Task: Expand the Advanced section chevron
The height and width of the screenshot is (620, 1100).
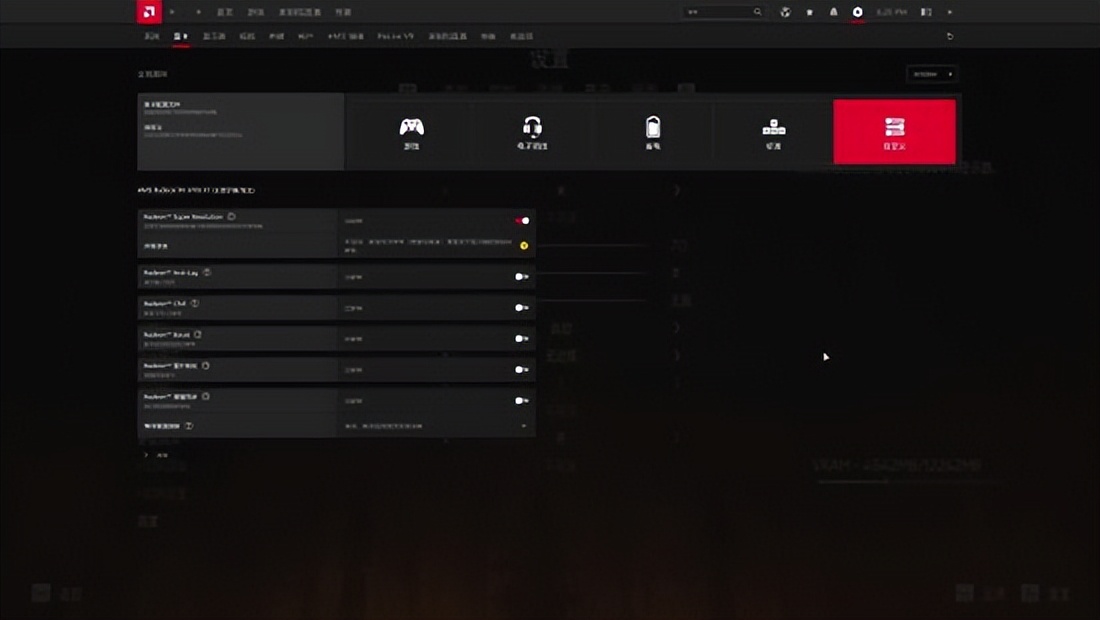Action: point(147,455)
